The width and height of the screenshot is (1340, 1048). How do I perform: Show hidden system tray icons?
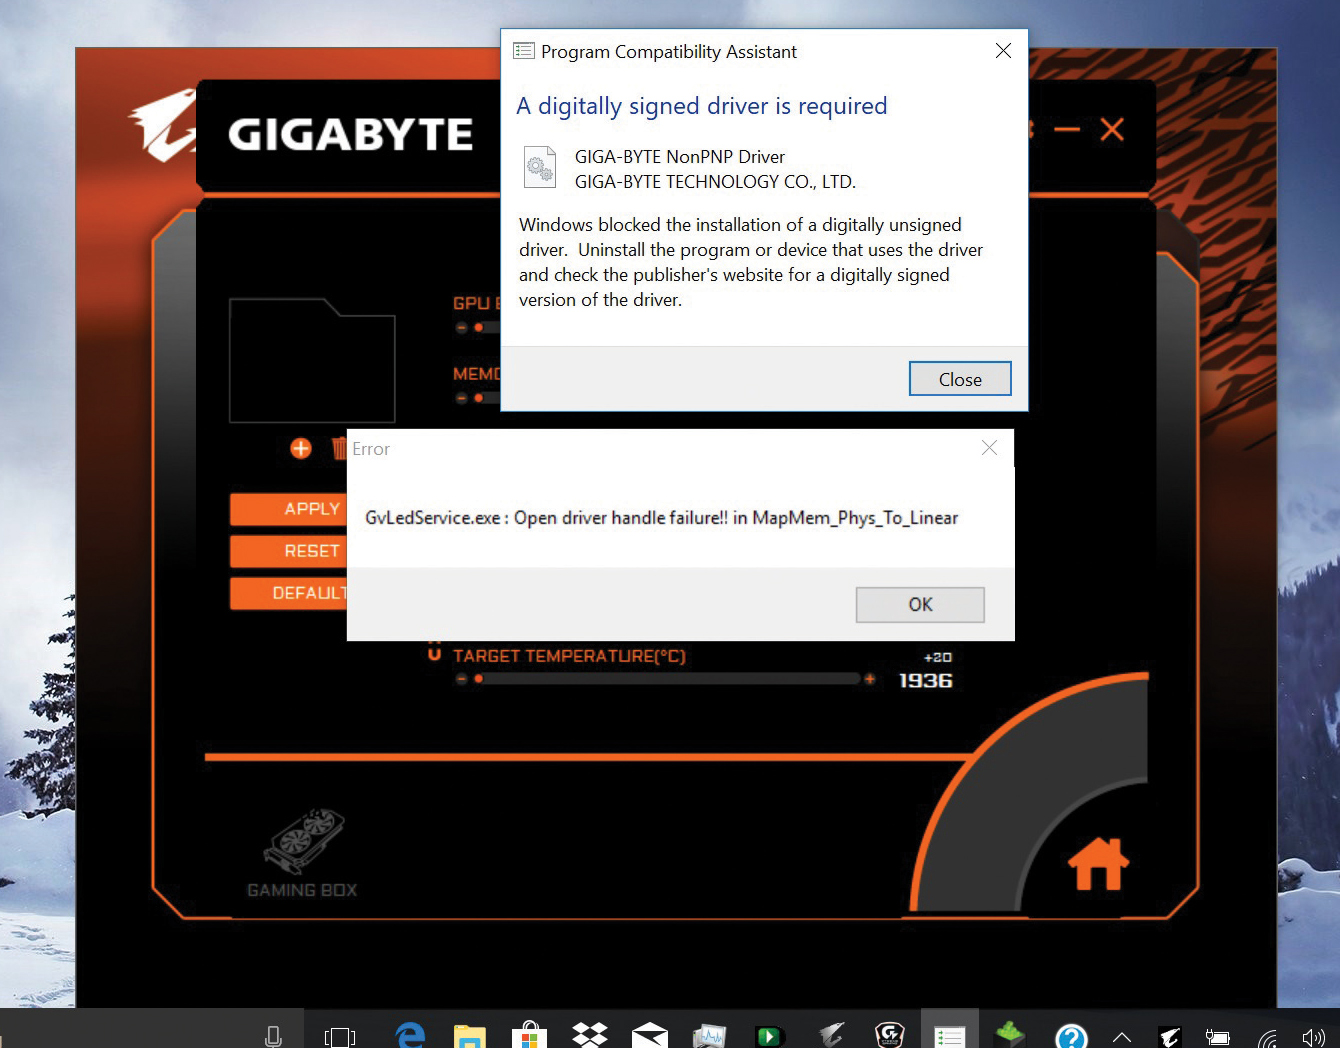tap(1122, 1038)
